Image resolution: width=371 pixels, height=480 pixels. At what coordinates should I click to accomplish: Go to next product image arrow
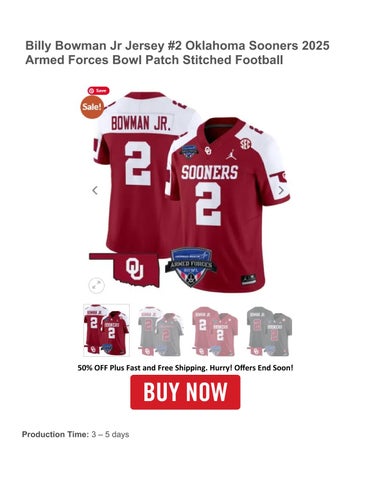point(281,190)
